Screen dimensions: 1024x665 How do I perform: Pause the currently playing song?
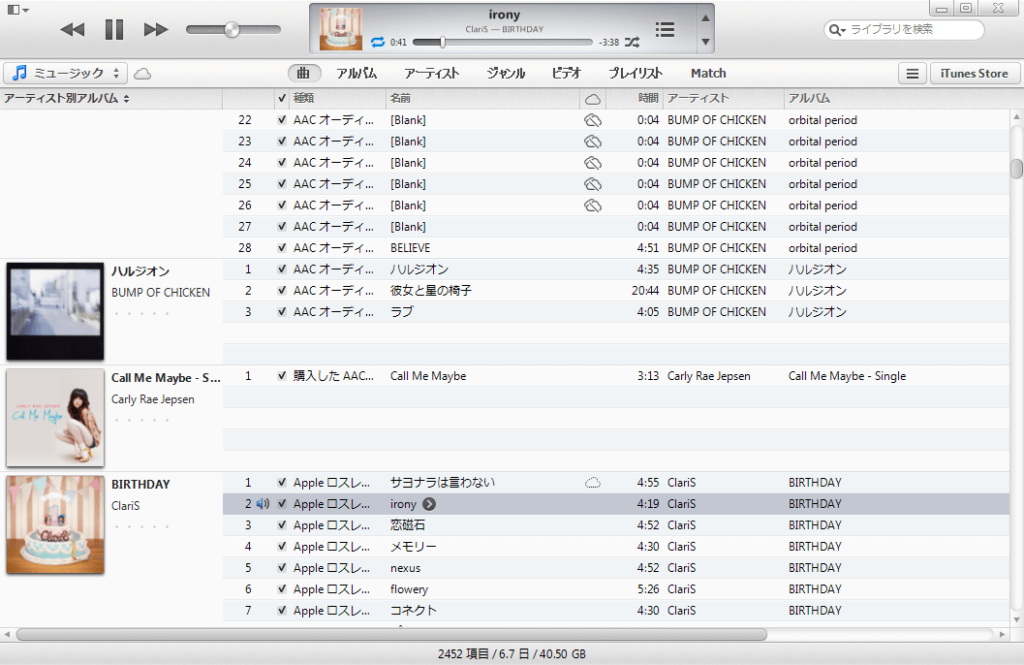coord(114,29)
